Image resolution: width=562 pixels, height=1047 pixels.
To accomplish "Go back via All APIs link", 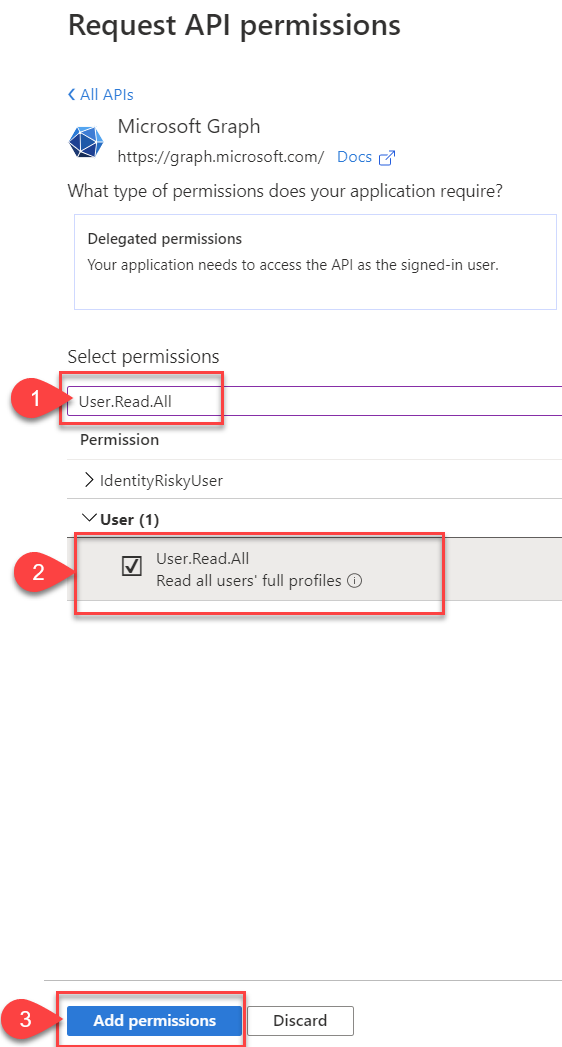I will click(107, 95).
